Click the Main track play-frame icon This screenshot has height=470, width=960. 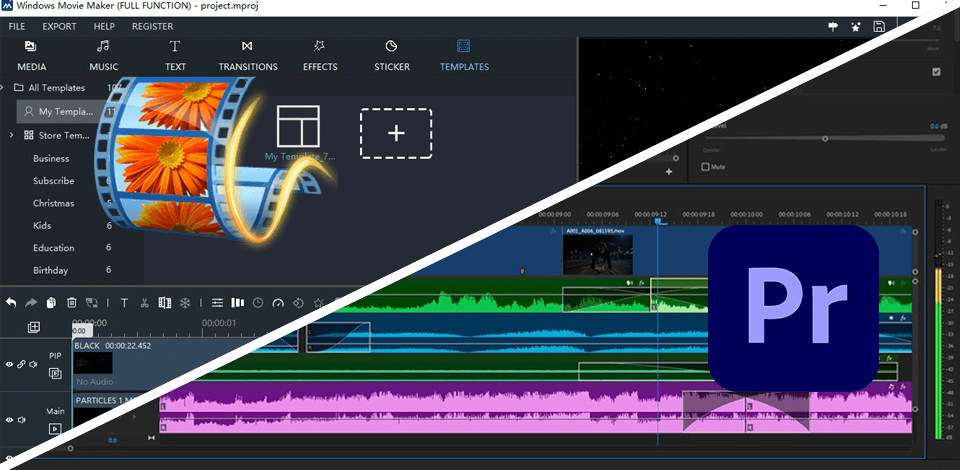[55, 429]
